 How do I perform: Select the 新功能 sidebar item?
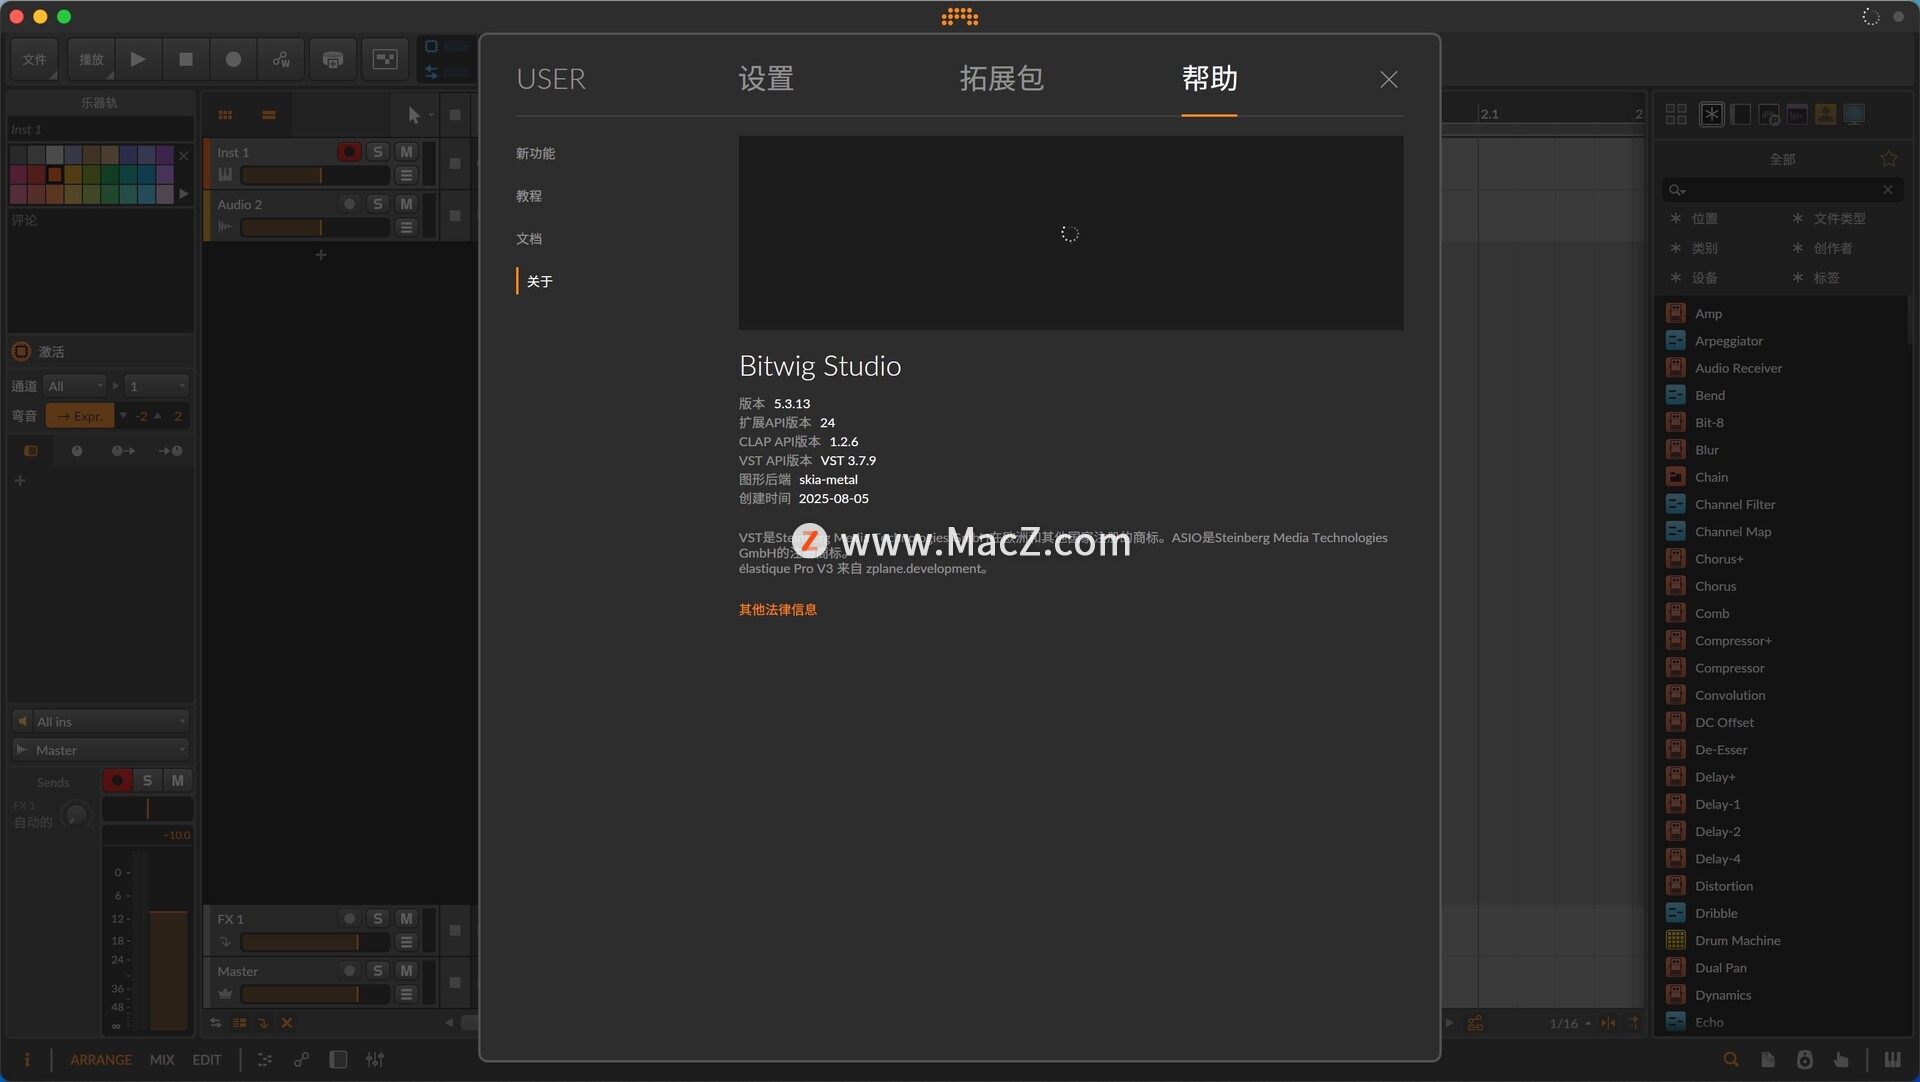coord(535,153)
